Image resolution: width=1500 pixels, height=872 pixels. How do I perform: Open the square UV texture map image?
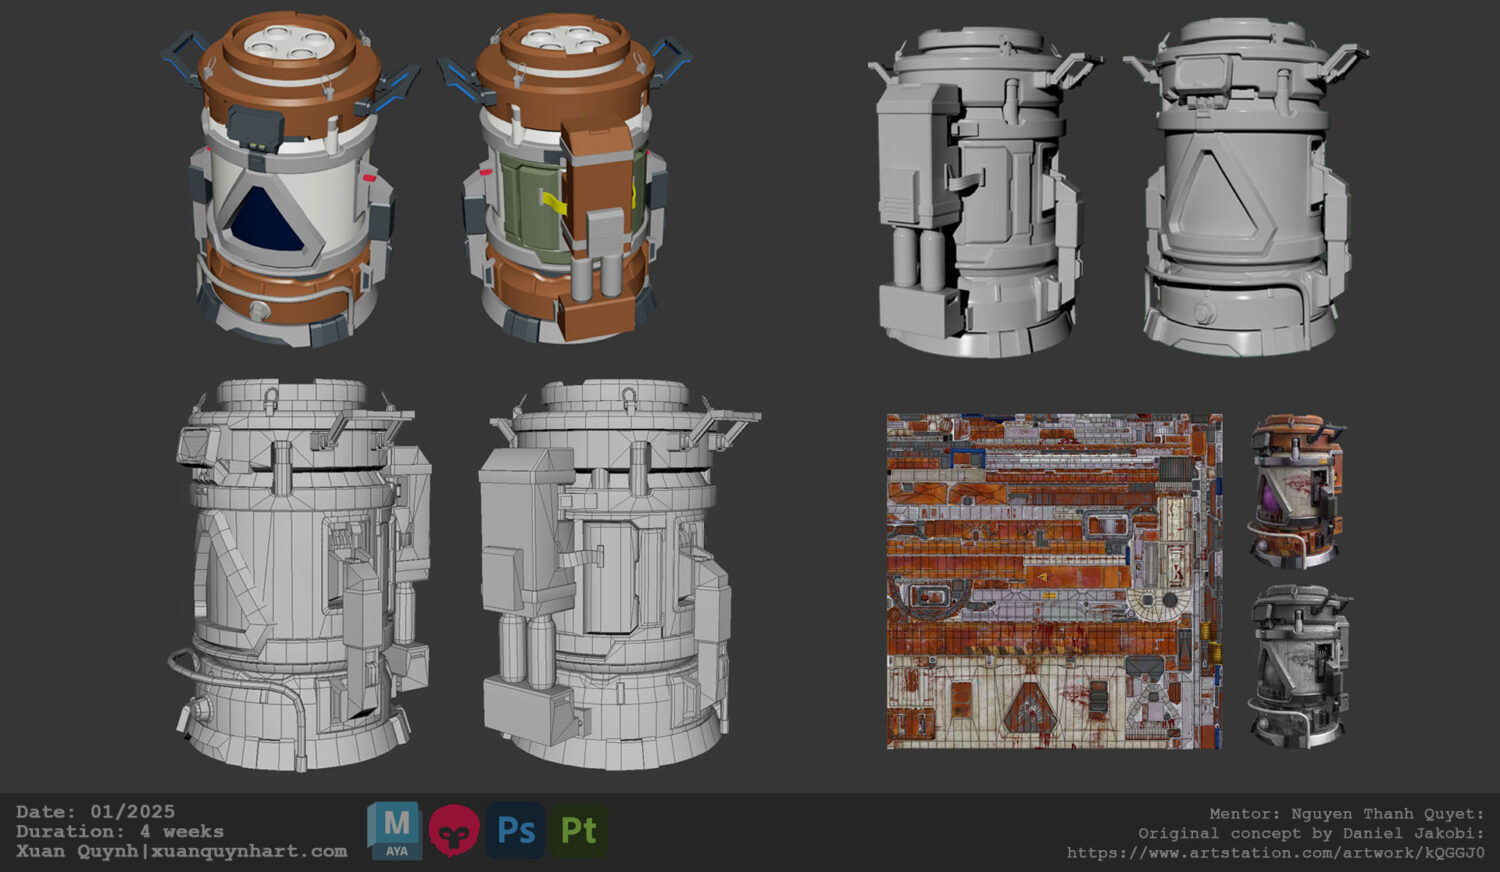pyautogui.click(x=1054, y=581)
